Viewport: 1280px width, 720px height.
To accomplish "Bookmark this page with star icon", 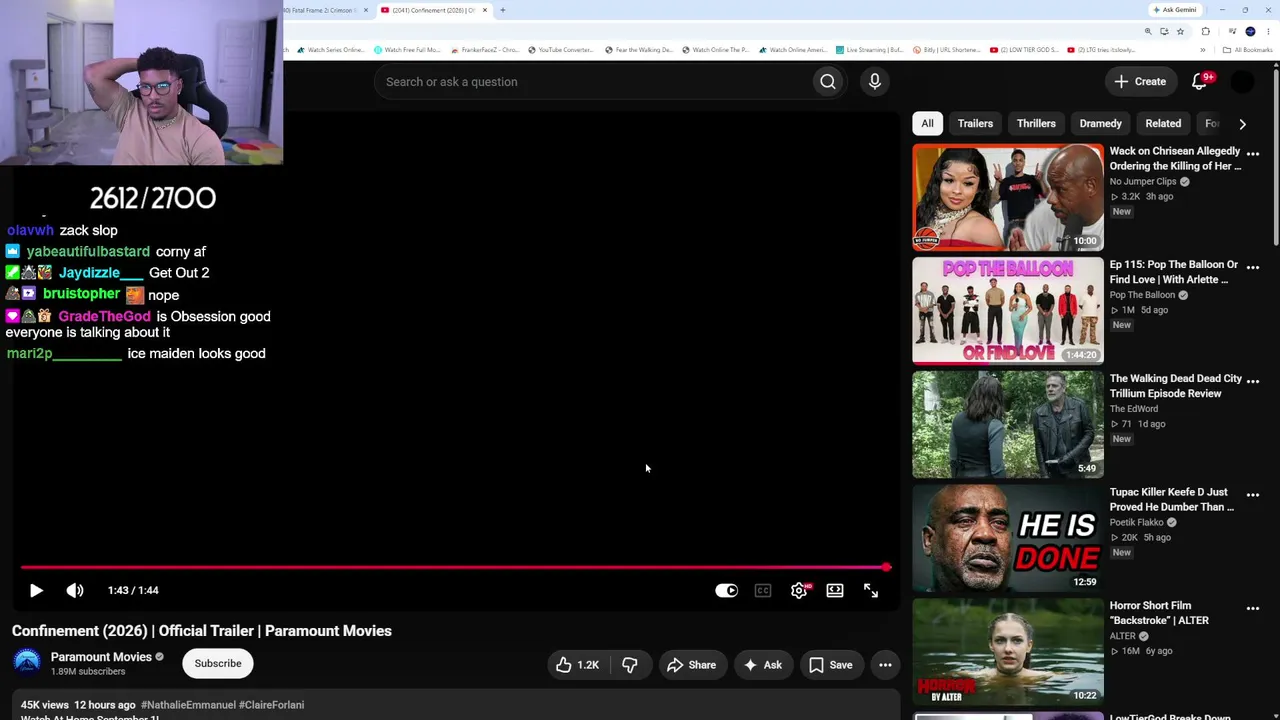I will click(1180, 31).
